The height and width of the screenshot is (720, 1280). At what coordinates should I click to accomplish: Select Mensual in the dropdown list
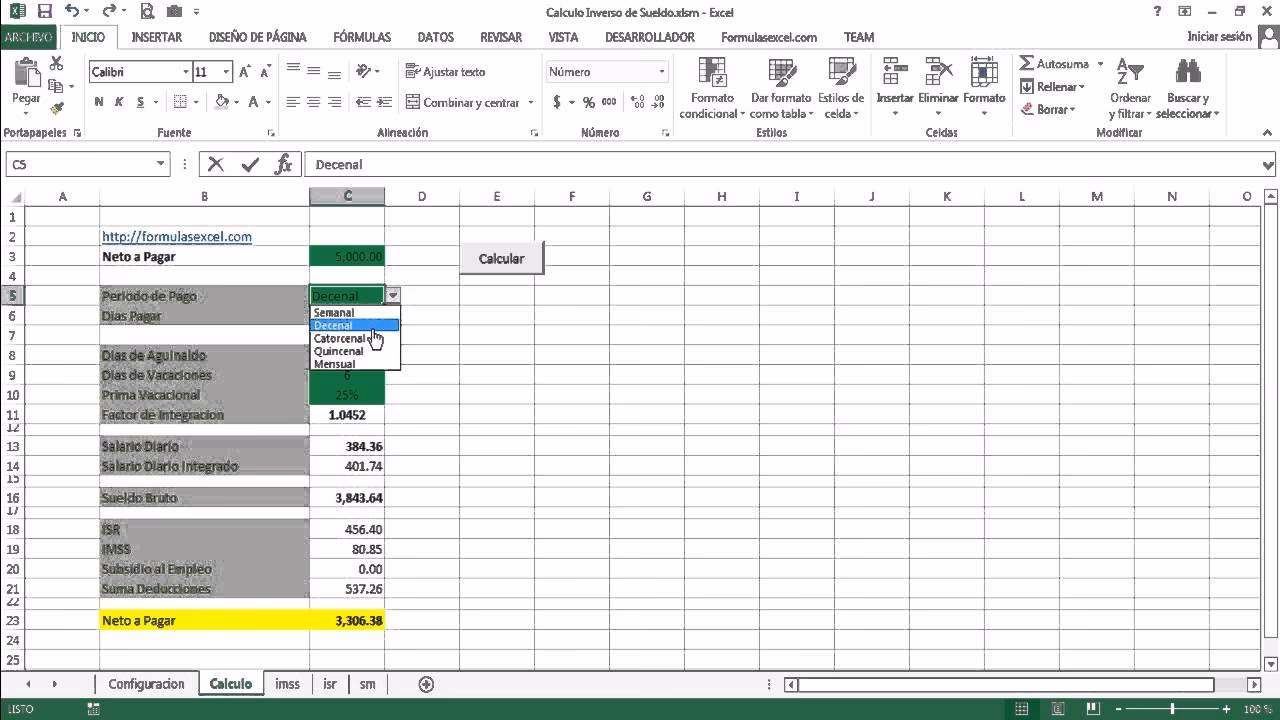pyautogui.click(x=356, y=364)
